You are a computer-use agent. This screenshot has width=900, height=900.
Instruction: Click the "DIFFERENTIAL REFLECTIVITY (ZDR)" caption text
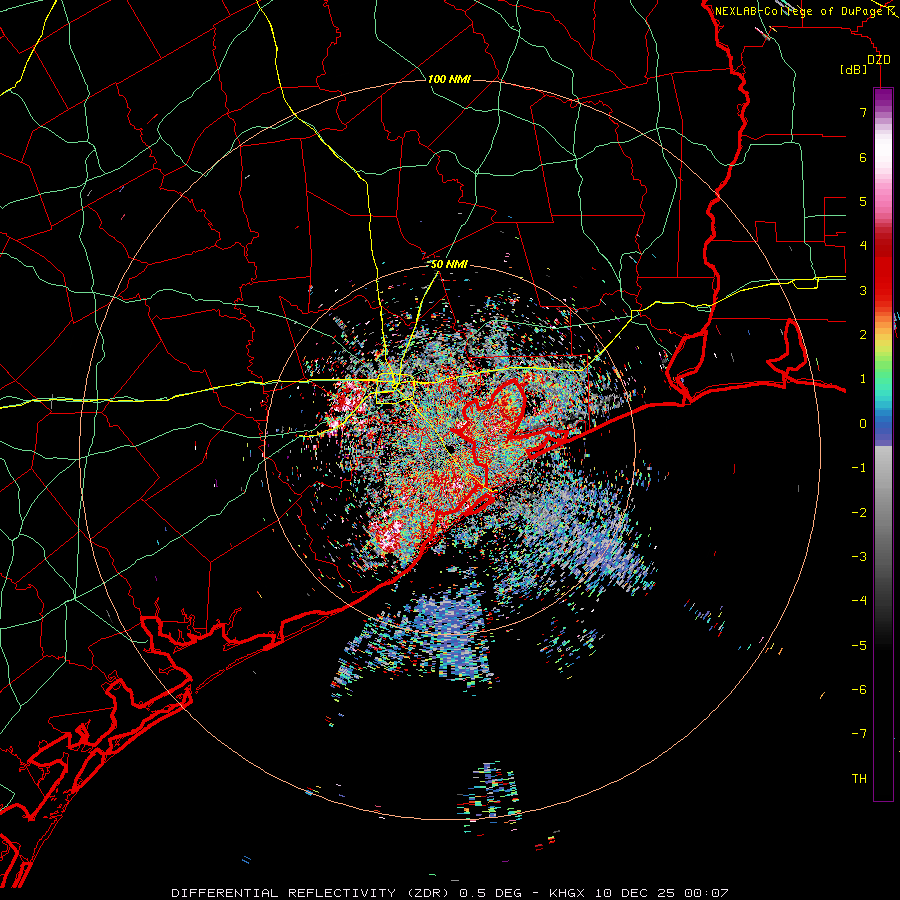pyautogui.click(x=312, y=893)
